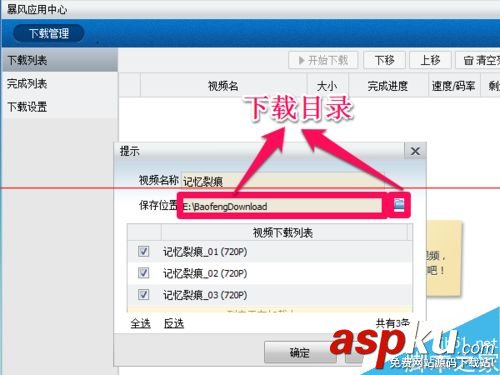This screenshot has width=500, height=375.
Task: Click 视频名 column header
Action: click(x=223, y=86)
